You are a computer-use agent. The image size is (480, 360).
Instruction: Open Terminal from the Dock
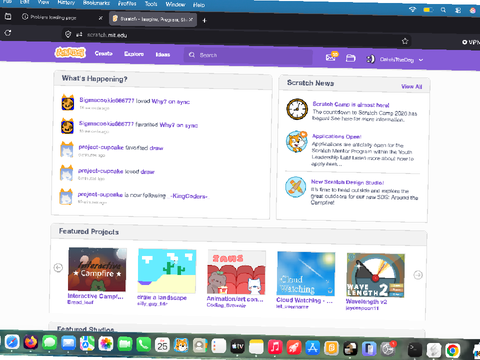(x=414, y=350)
